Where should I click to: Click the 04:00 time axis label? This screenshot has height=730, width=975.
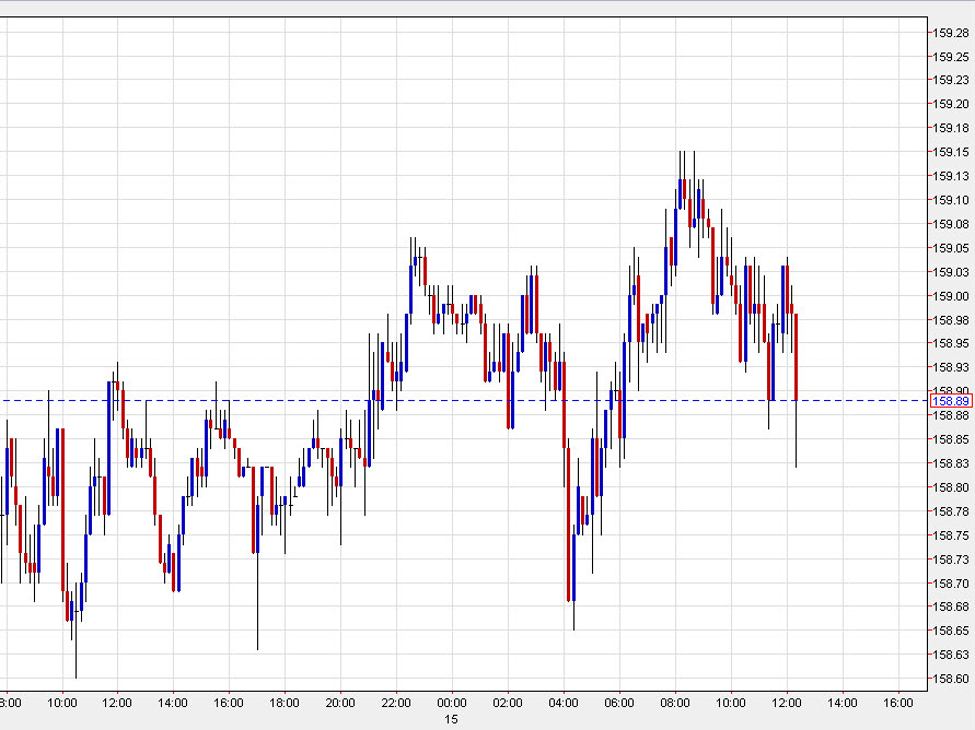pyautogui.click(x=564, y=703)
